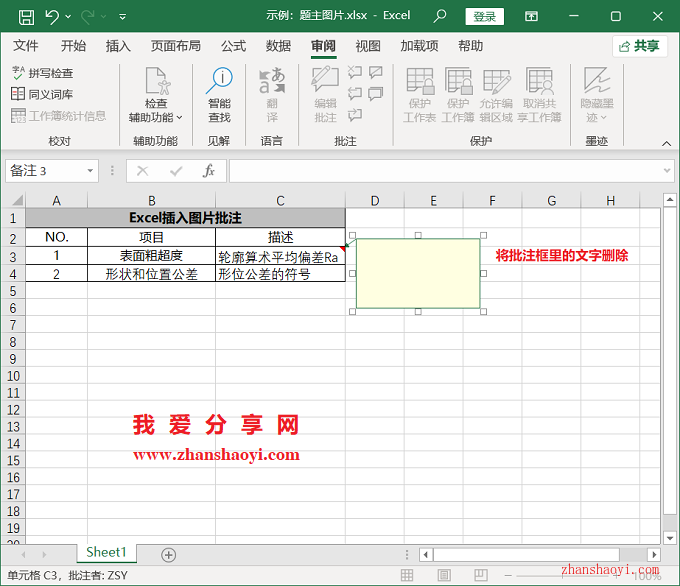Open the Name Box dropdown arrow
This screenshot has width=680, height=586.
click(90, 171)
